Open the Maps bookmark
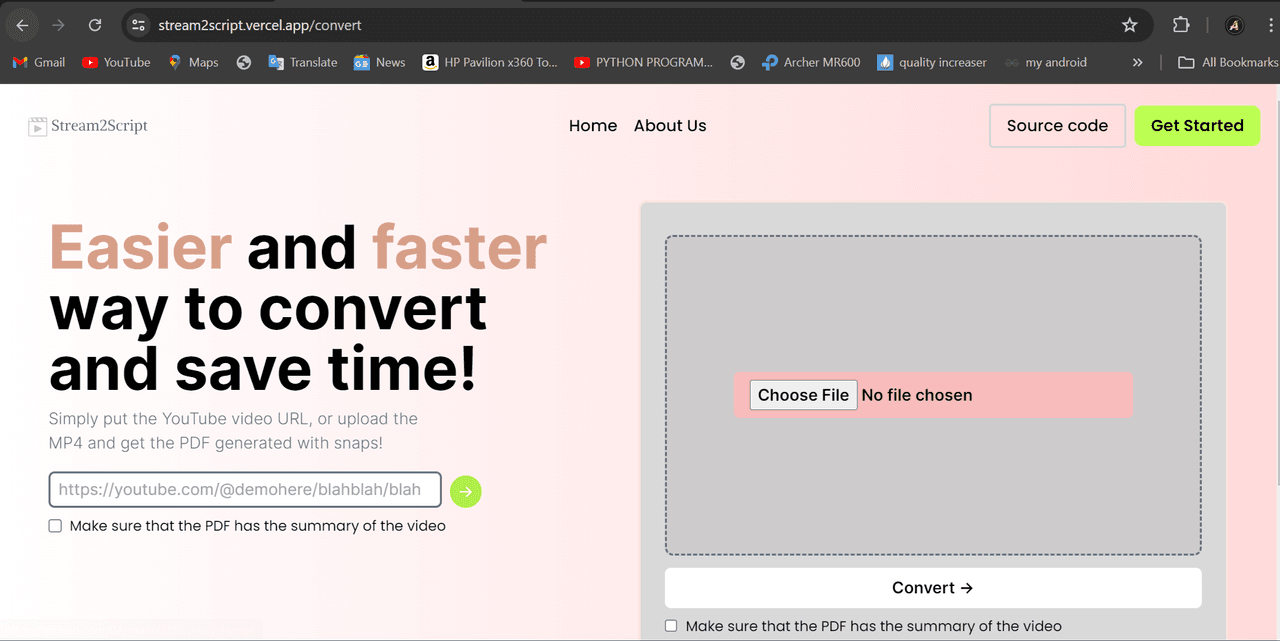Viewport: 1280px width, 641px height. point(193,62)
